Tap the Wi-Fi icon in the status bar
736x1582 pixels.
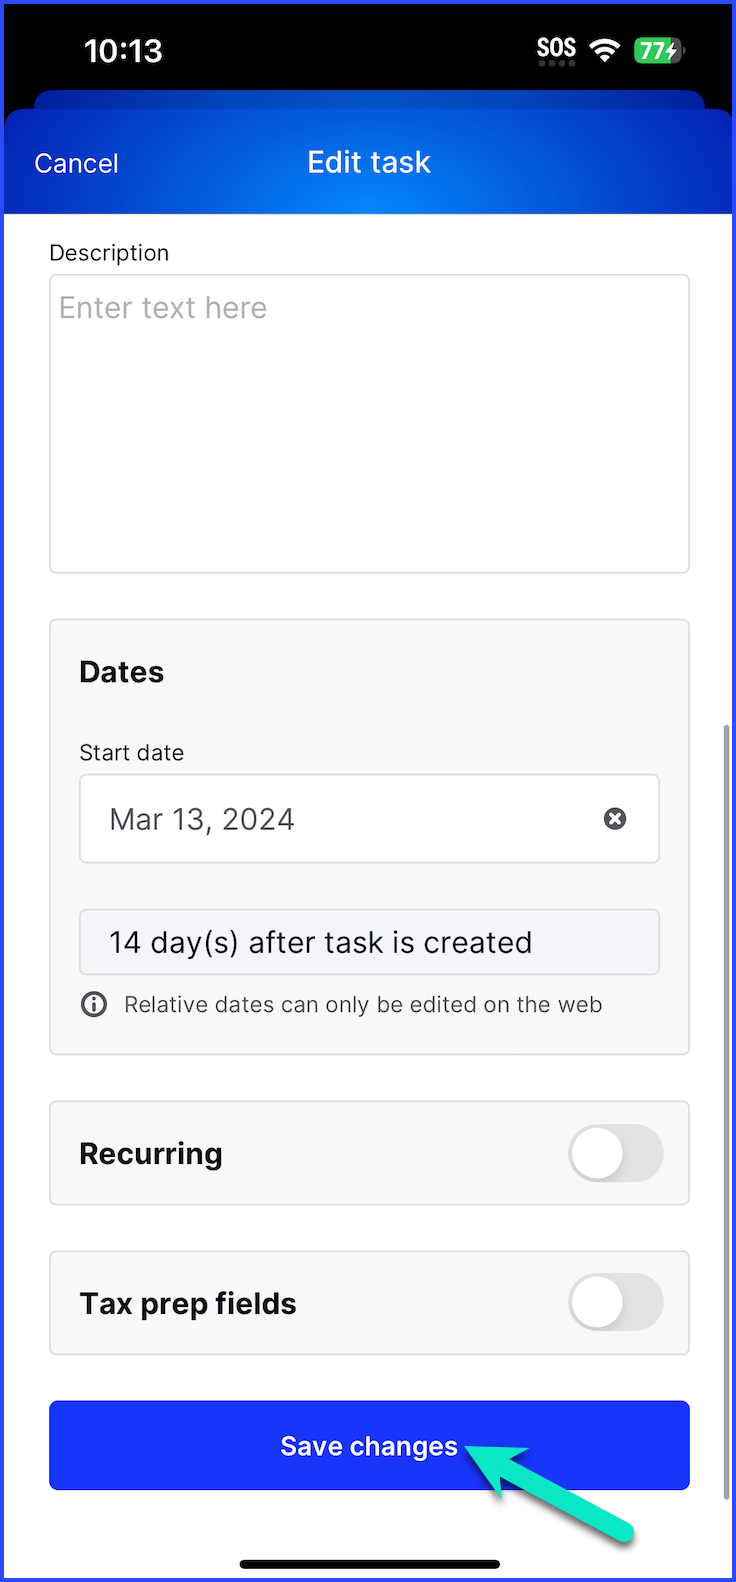coord(604,50)
